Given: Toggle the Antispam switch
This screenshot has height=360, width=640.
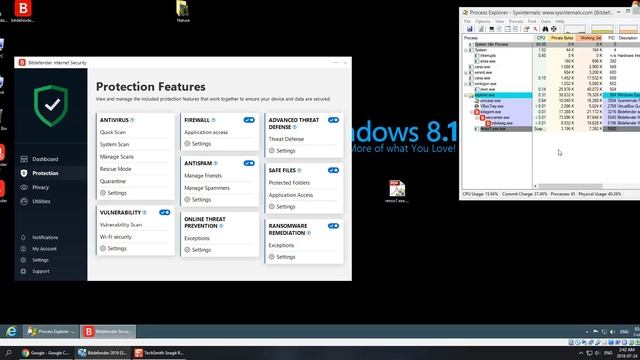Looking at the screenshot, I should (249, 163).
